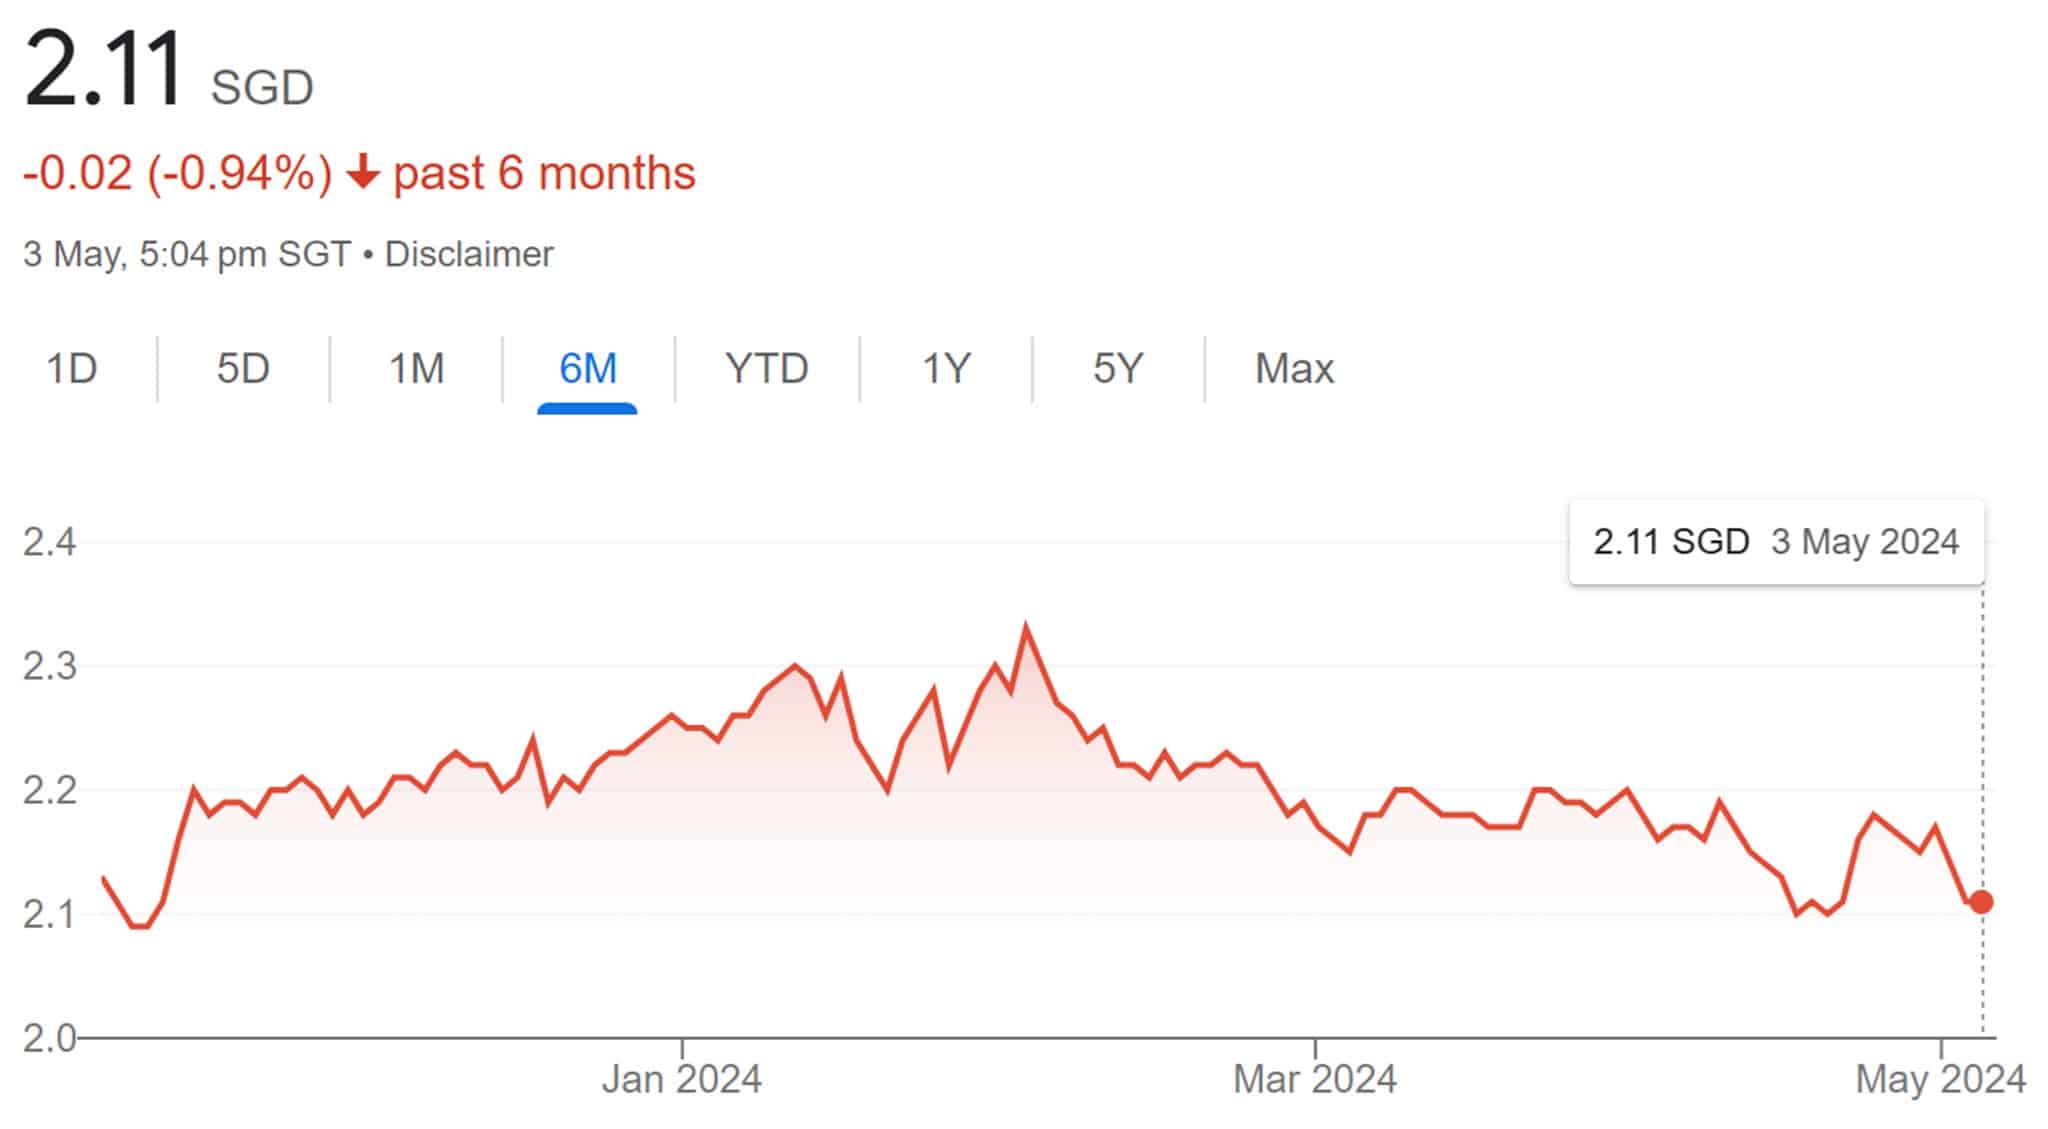Click the Jan 2024 axis label
2048x1129 pixels.
pos(681,1080)
